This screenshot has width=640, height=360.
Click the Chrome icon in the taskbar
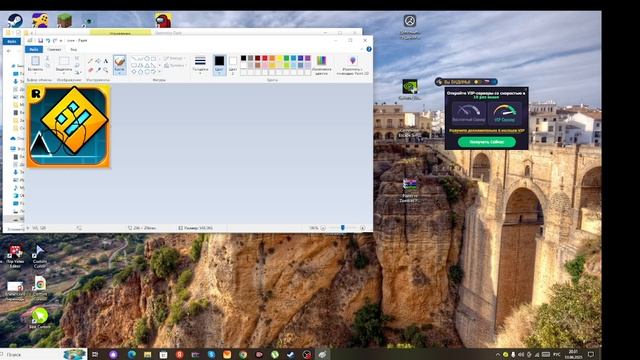[243, 354]
